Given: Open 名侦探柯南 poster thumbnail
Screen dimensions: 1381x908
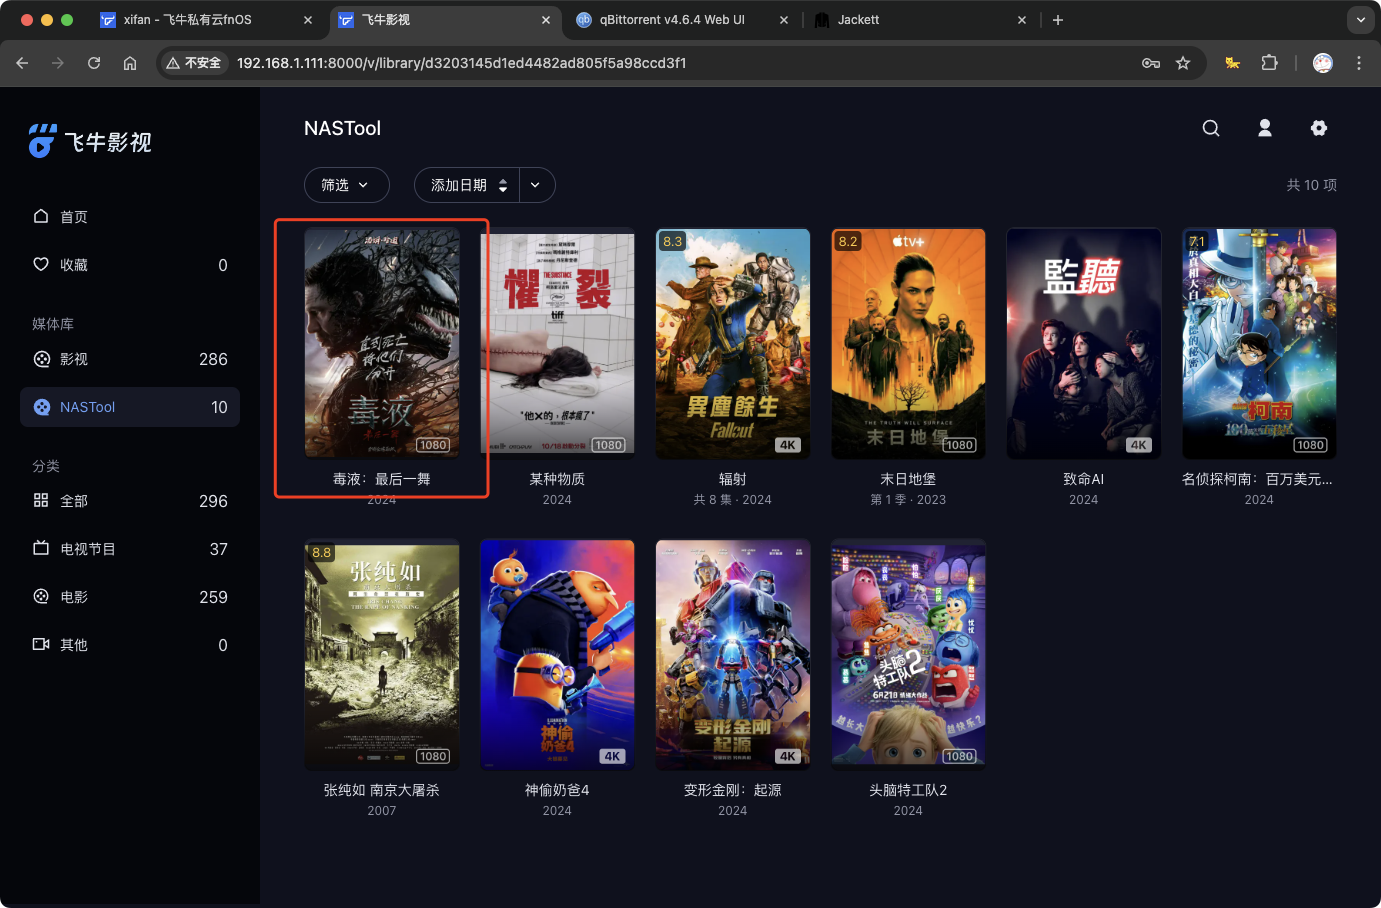Looking at the screenshot, I should pos(1259,343).
